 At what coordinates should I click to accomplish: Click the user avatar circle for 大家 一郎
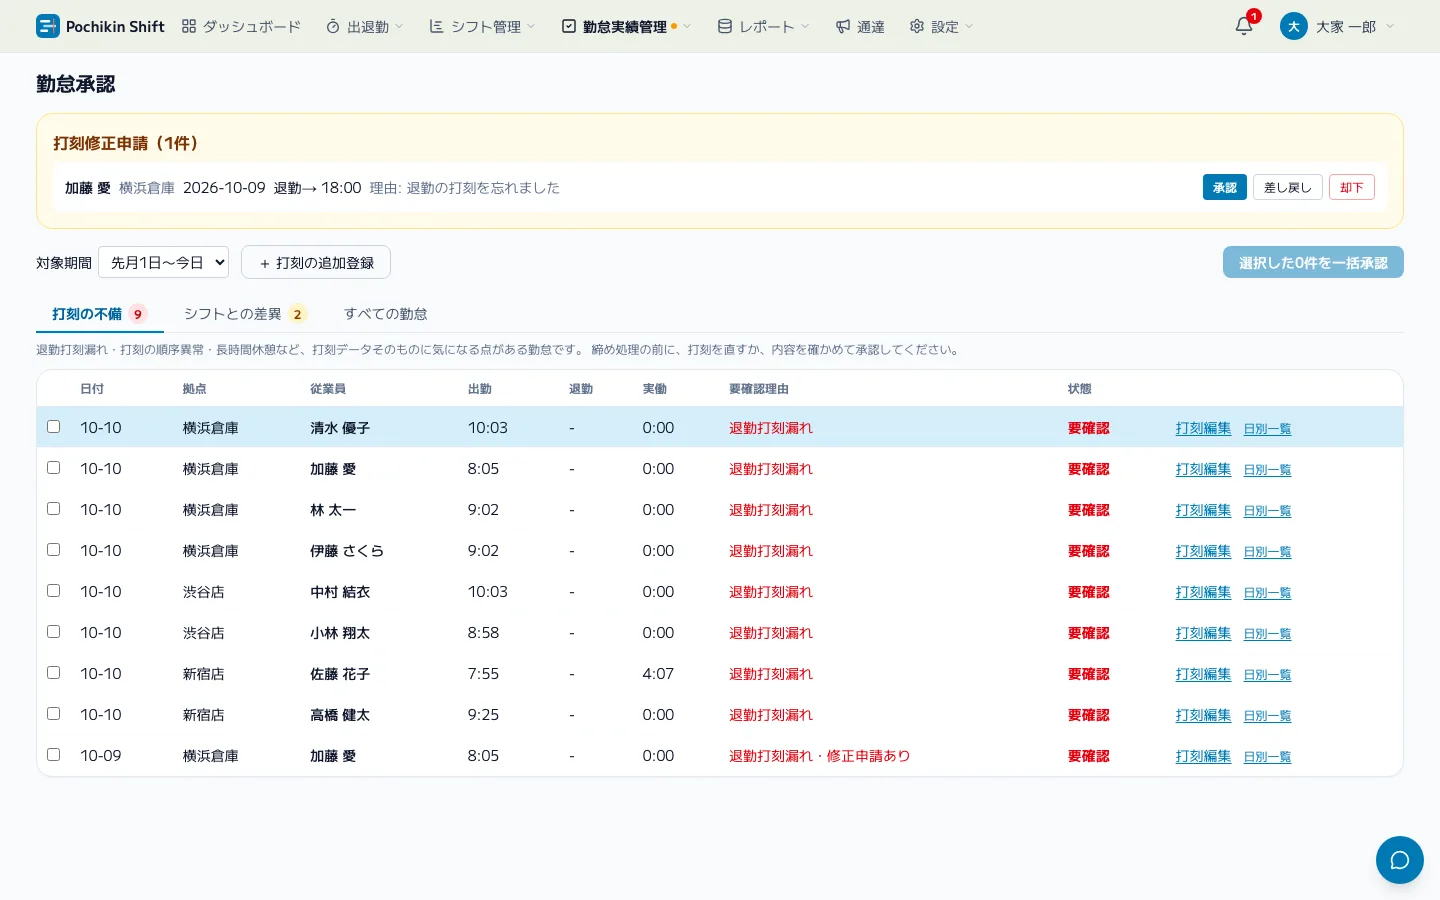pyautogui.click(x=1293, y=26)
